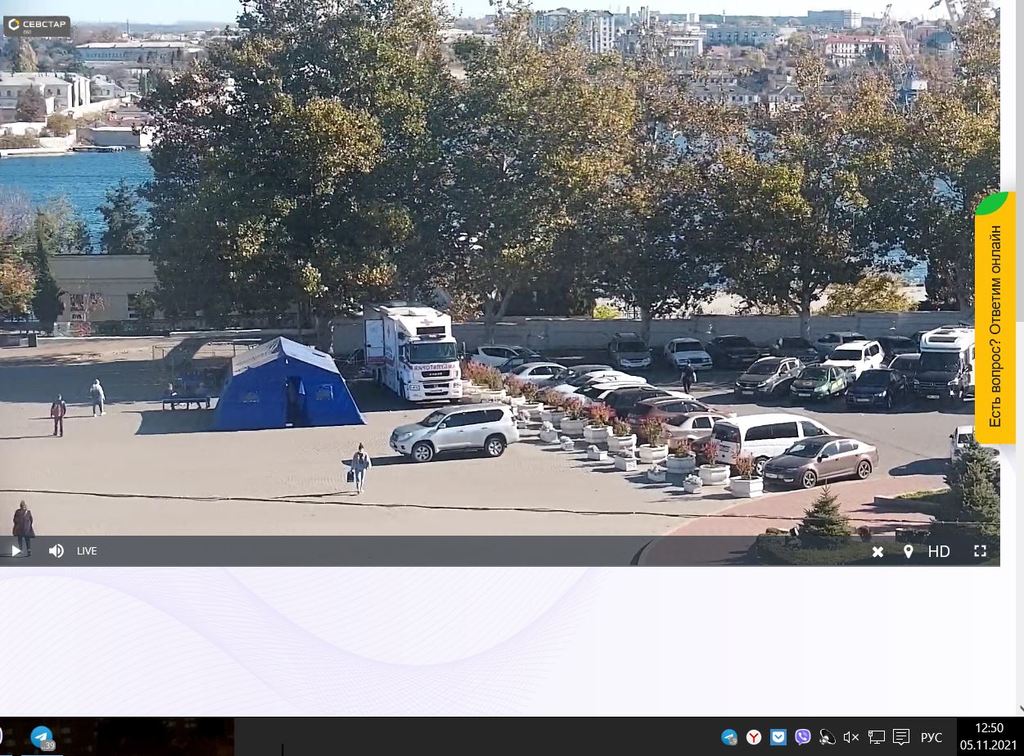Viewport: 1024px width, 756px height.
Task: Toggle HD video quality
Action: (939, 551)
